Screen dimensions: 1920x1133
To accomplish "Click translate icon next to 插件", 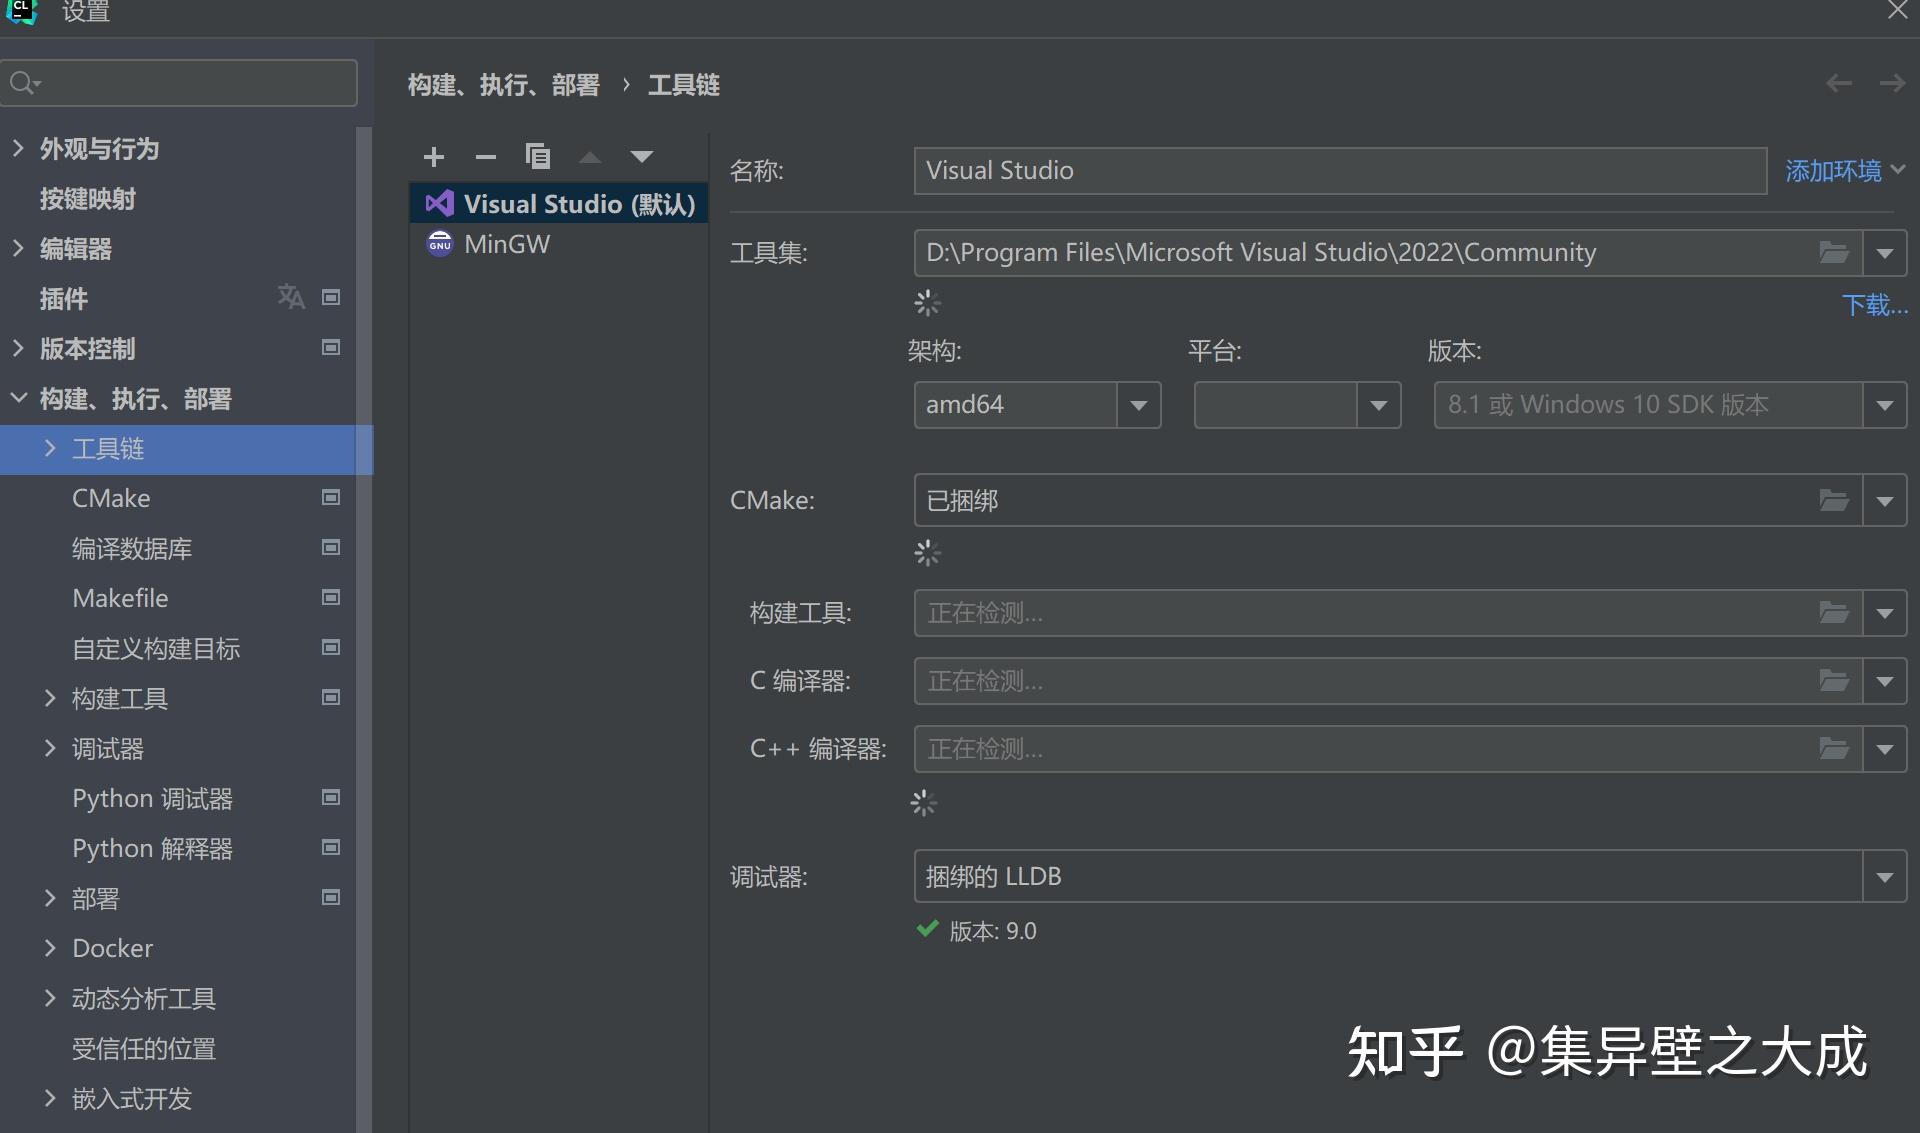I will coord(291,297).
